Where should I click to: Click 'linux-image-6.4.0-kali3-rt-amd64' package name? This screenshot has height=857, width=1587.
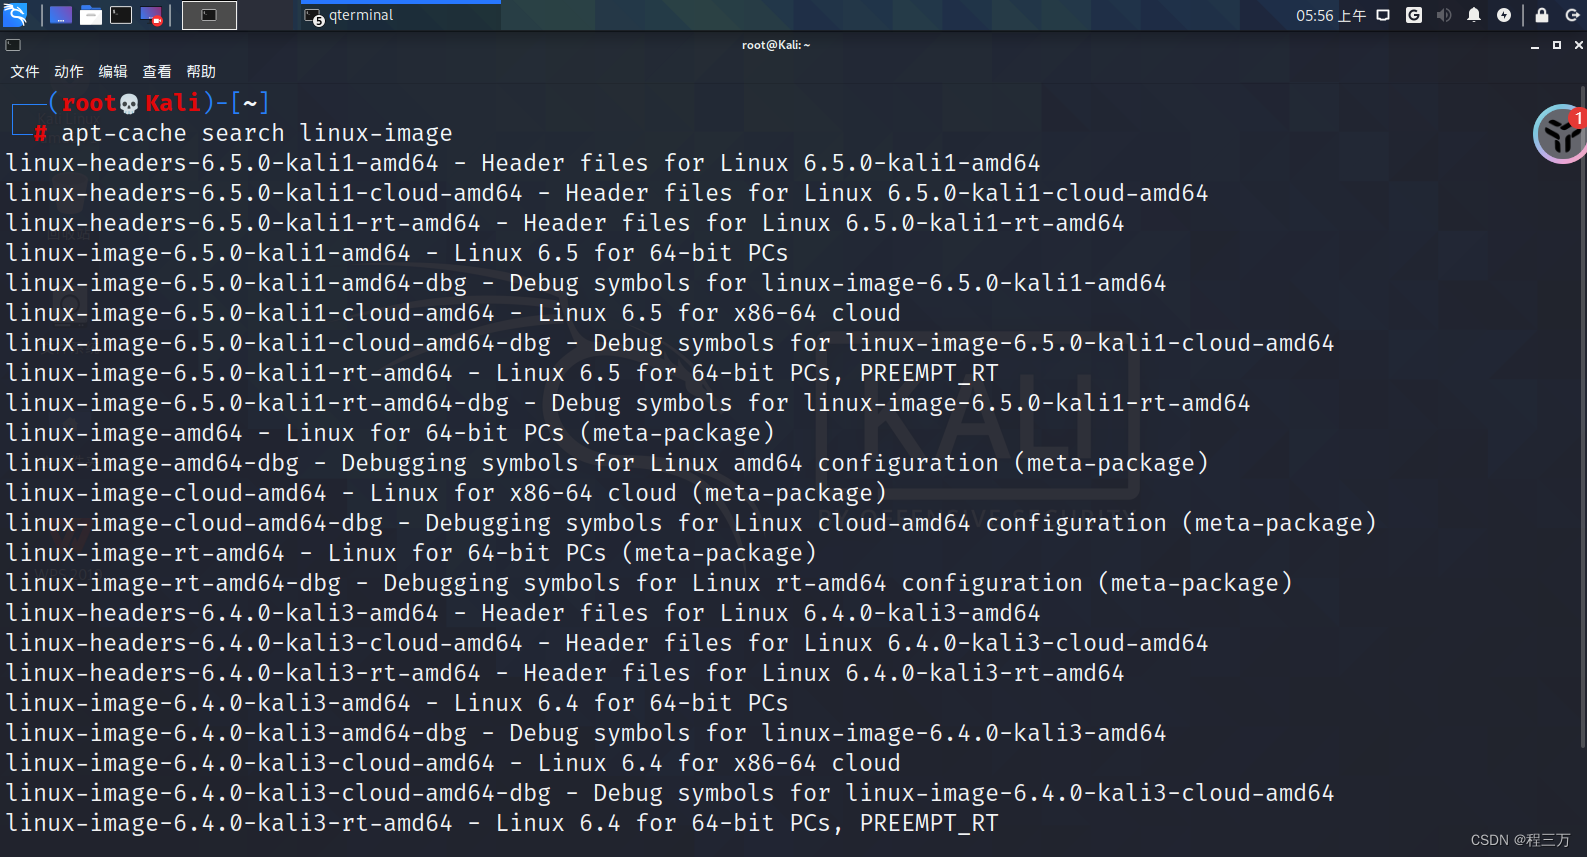[229, 823]
